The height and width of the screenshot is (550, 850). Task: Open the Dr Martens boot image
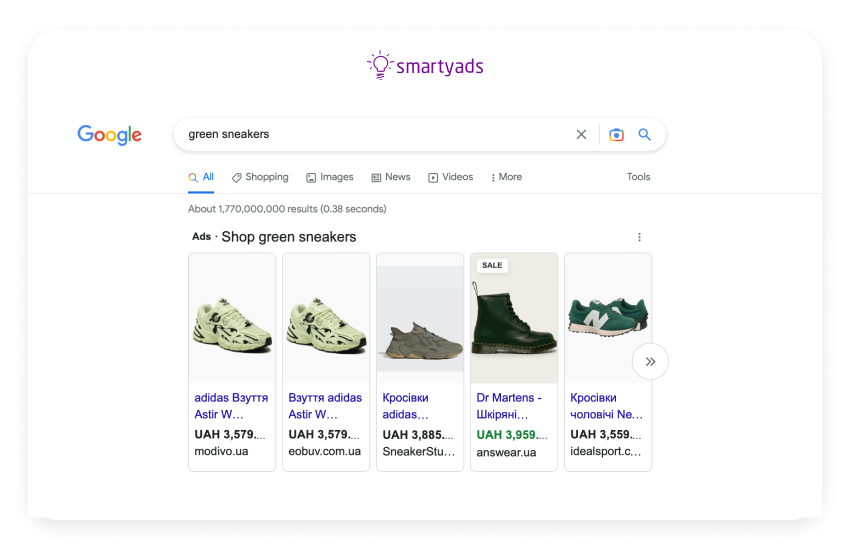(514, 319)
